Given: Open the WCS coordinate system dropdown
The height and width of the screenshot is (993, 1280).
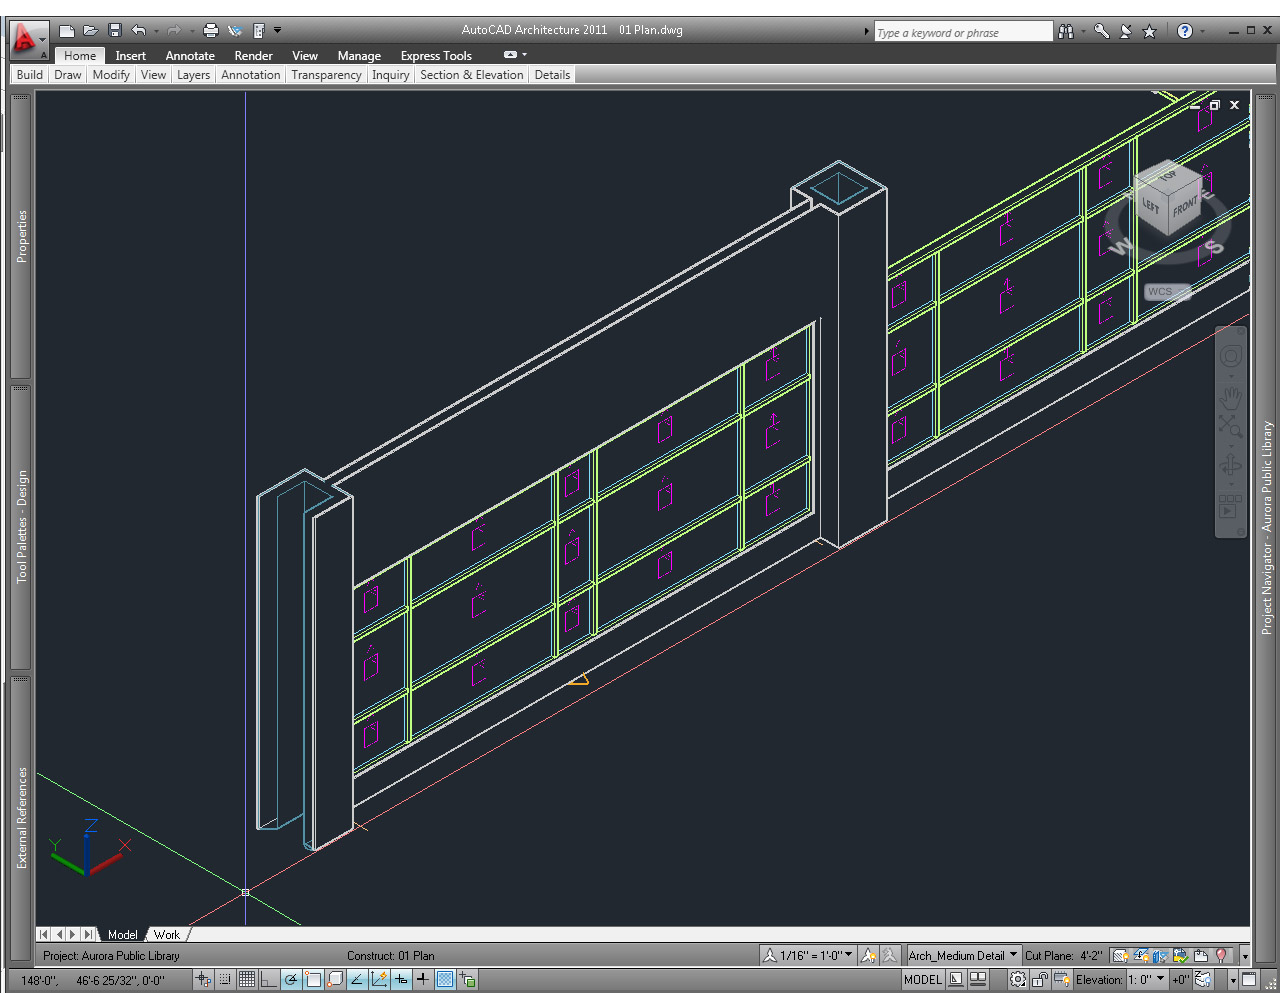Looking at the screenshot, I should (1167, 292).
